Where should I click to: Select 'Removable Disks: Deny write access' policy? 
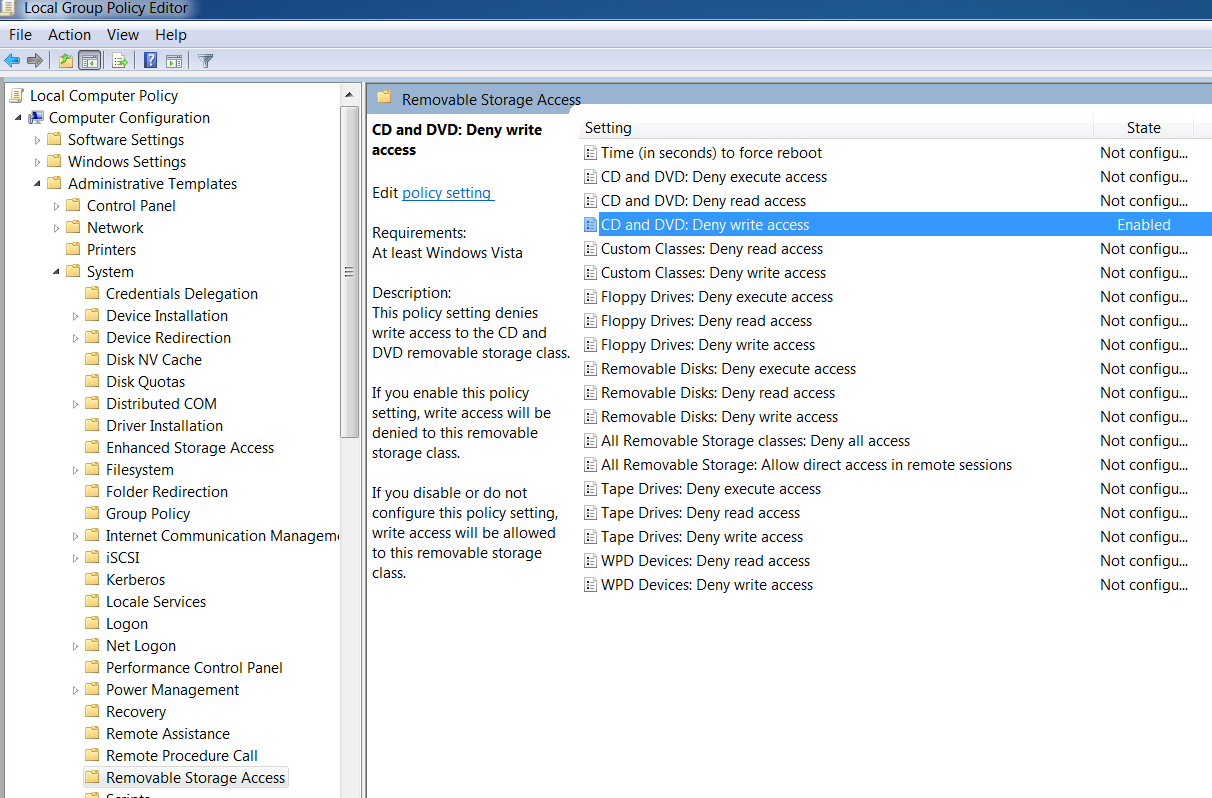[x=719, y=417]
